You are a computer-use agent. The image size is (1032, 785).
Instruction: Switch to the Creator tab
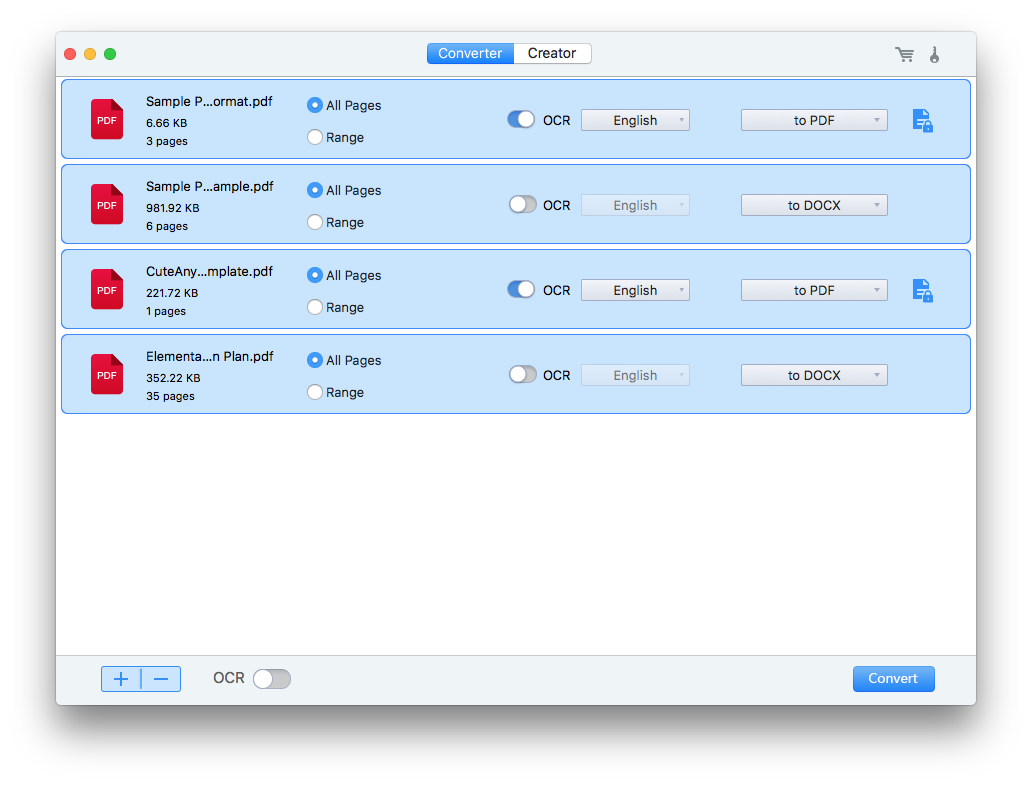551,53
